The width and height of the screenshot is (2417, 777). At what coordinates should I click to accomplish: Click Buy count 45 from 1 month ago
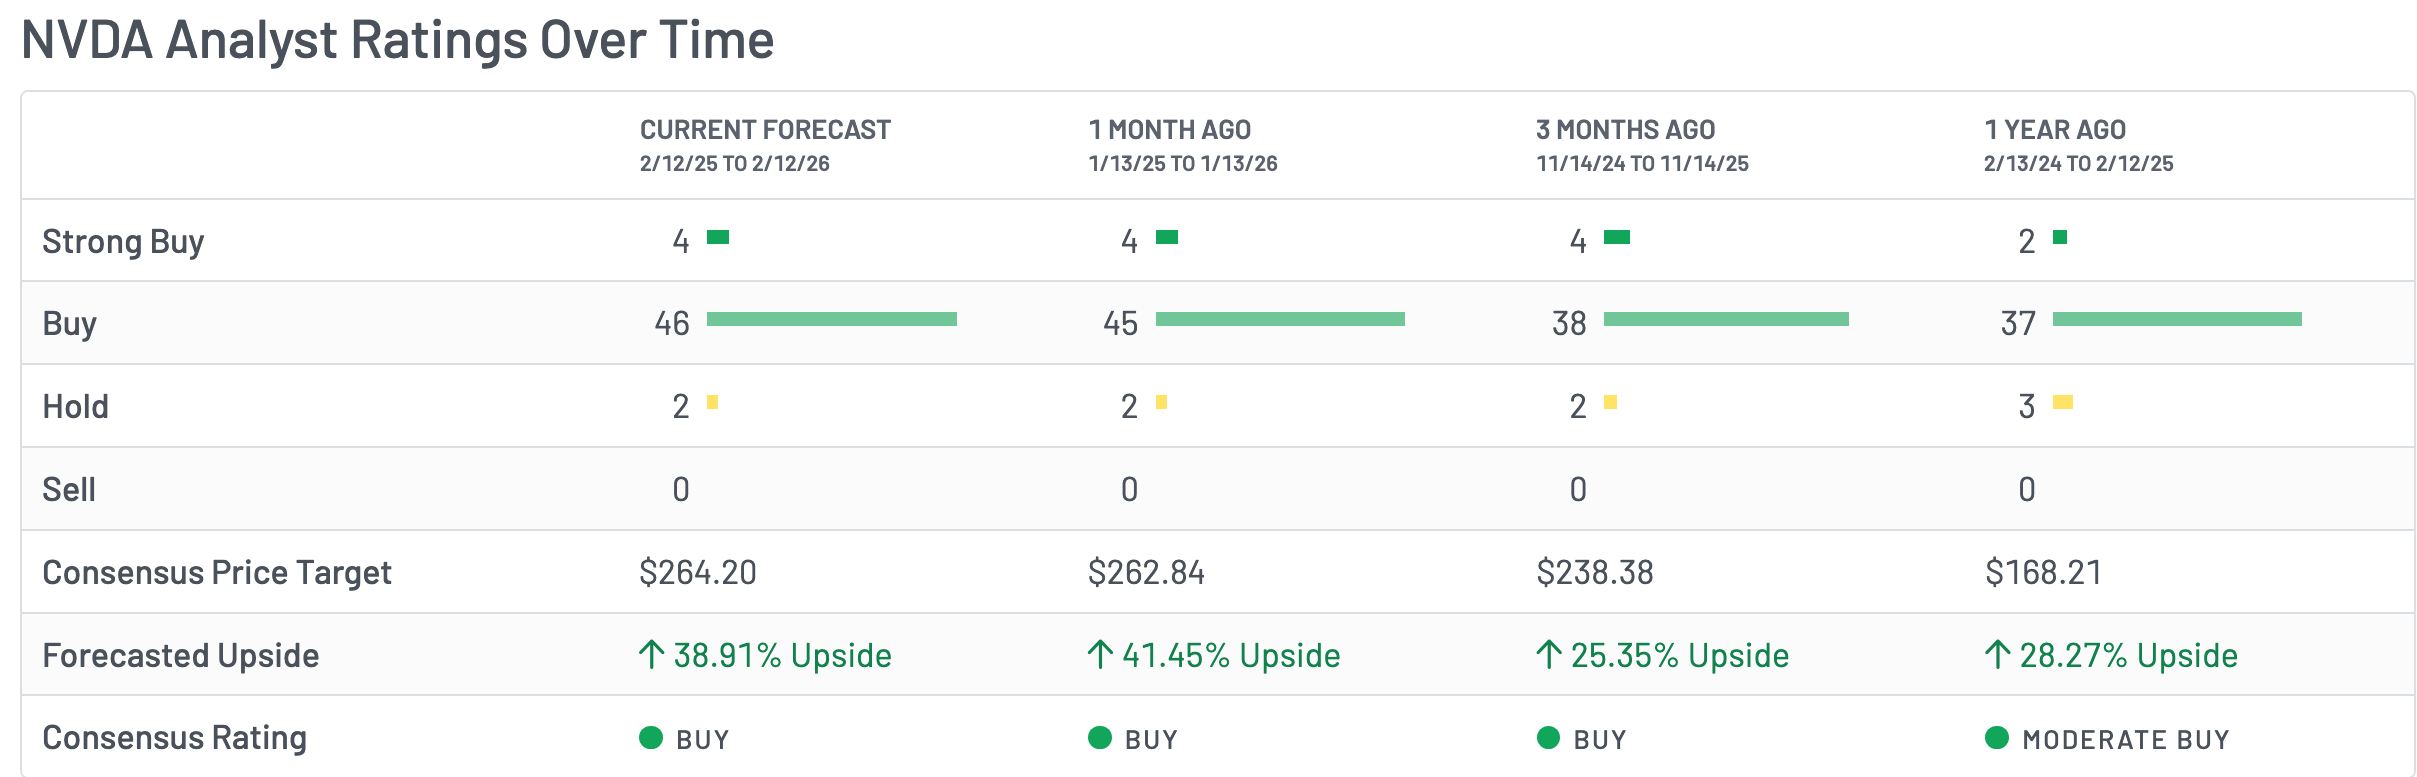1121,324
